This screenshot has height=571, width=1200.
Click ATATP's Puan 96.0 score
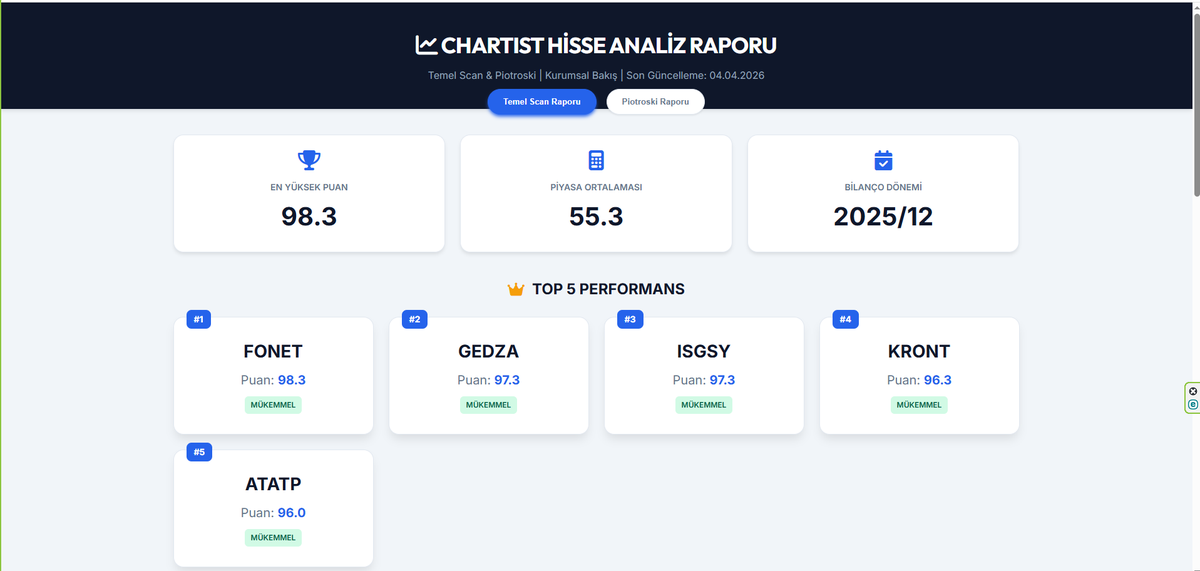pyautogui.click(x=273, y=513)
